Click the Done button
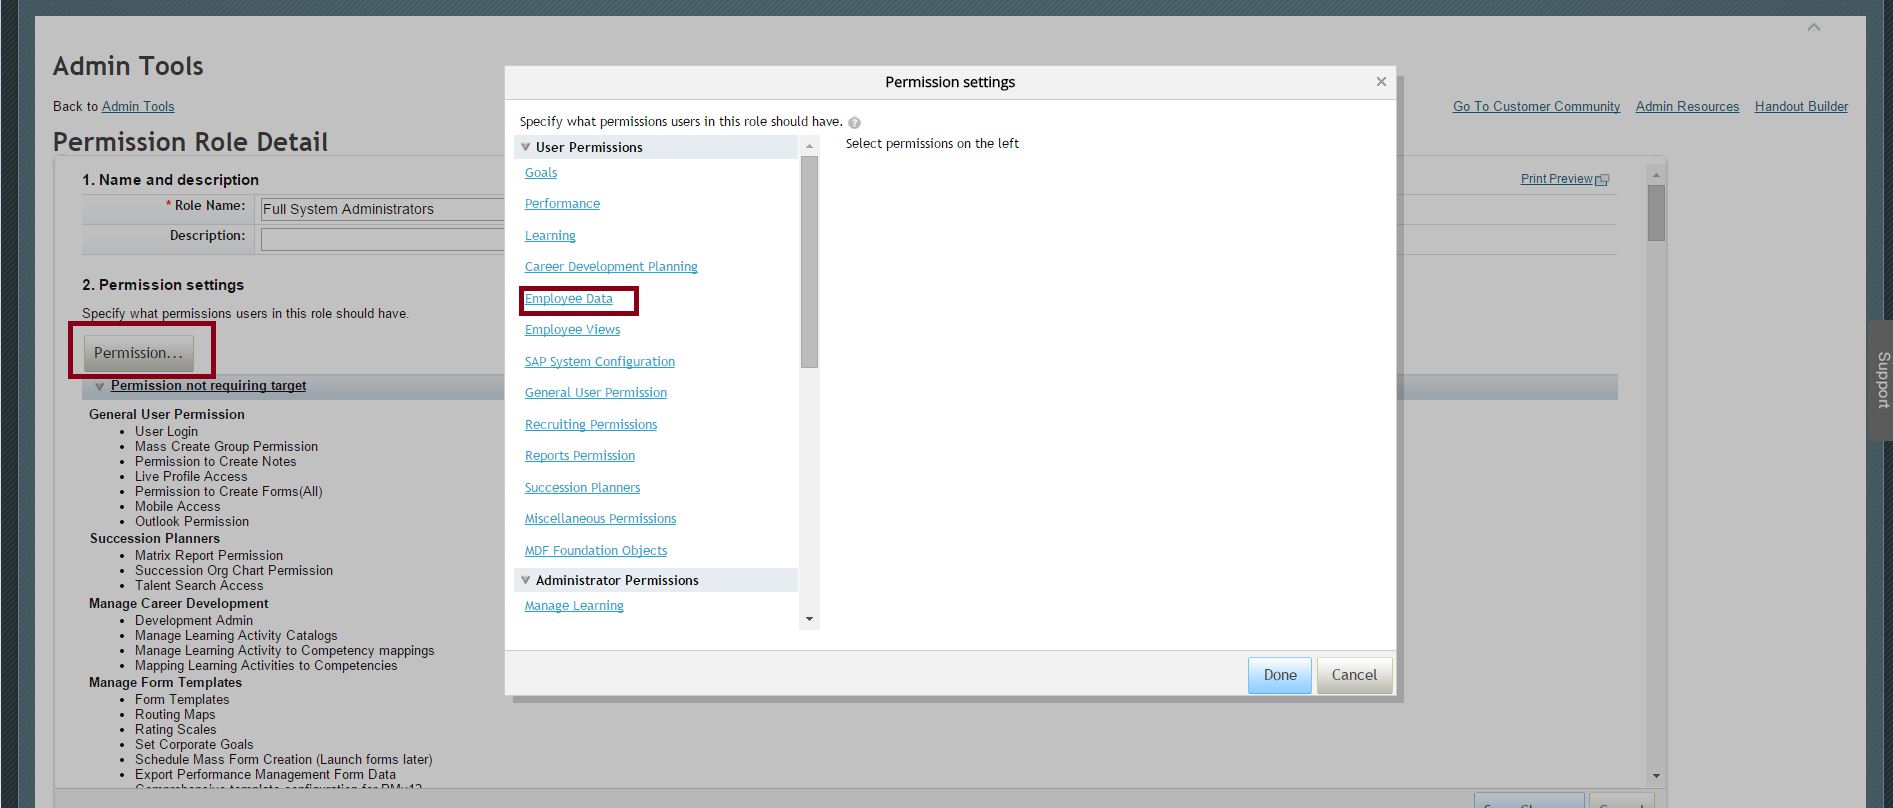The image size is (1893, 808). pos(1280,675)
